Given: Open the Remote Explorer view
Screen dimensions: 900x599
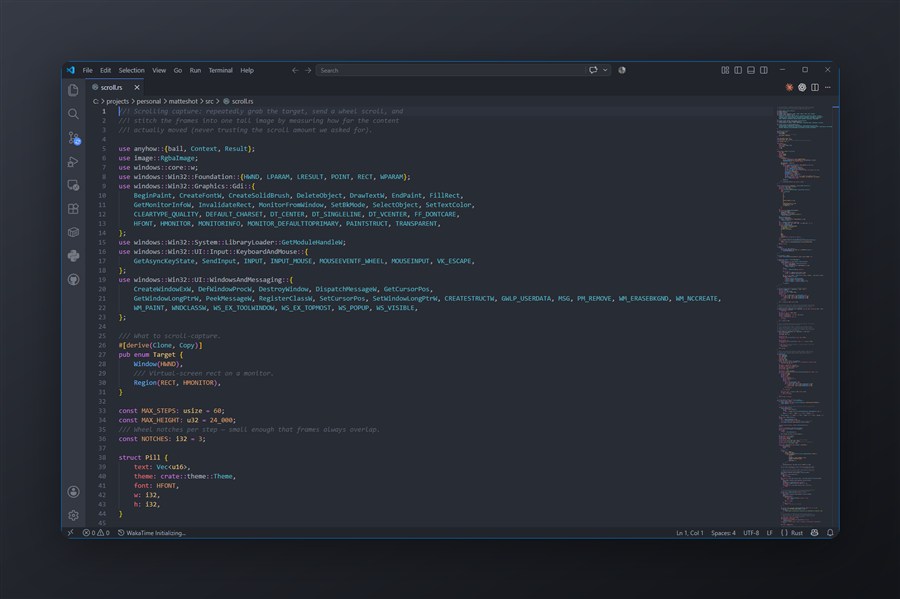Looking at the screenshot, I should 73,185.
